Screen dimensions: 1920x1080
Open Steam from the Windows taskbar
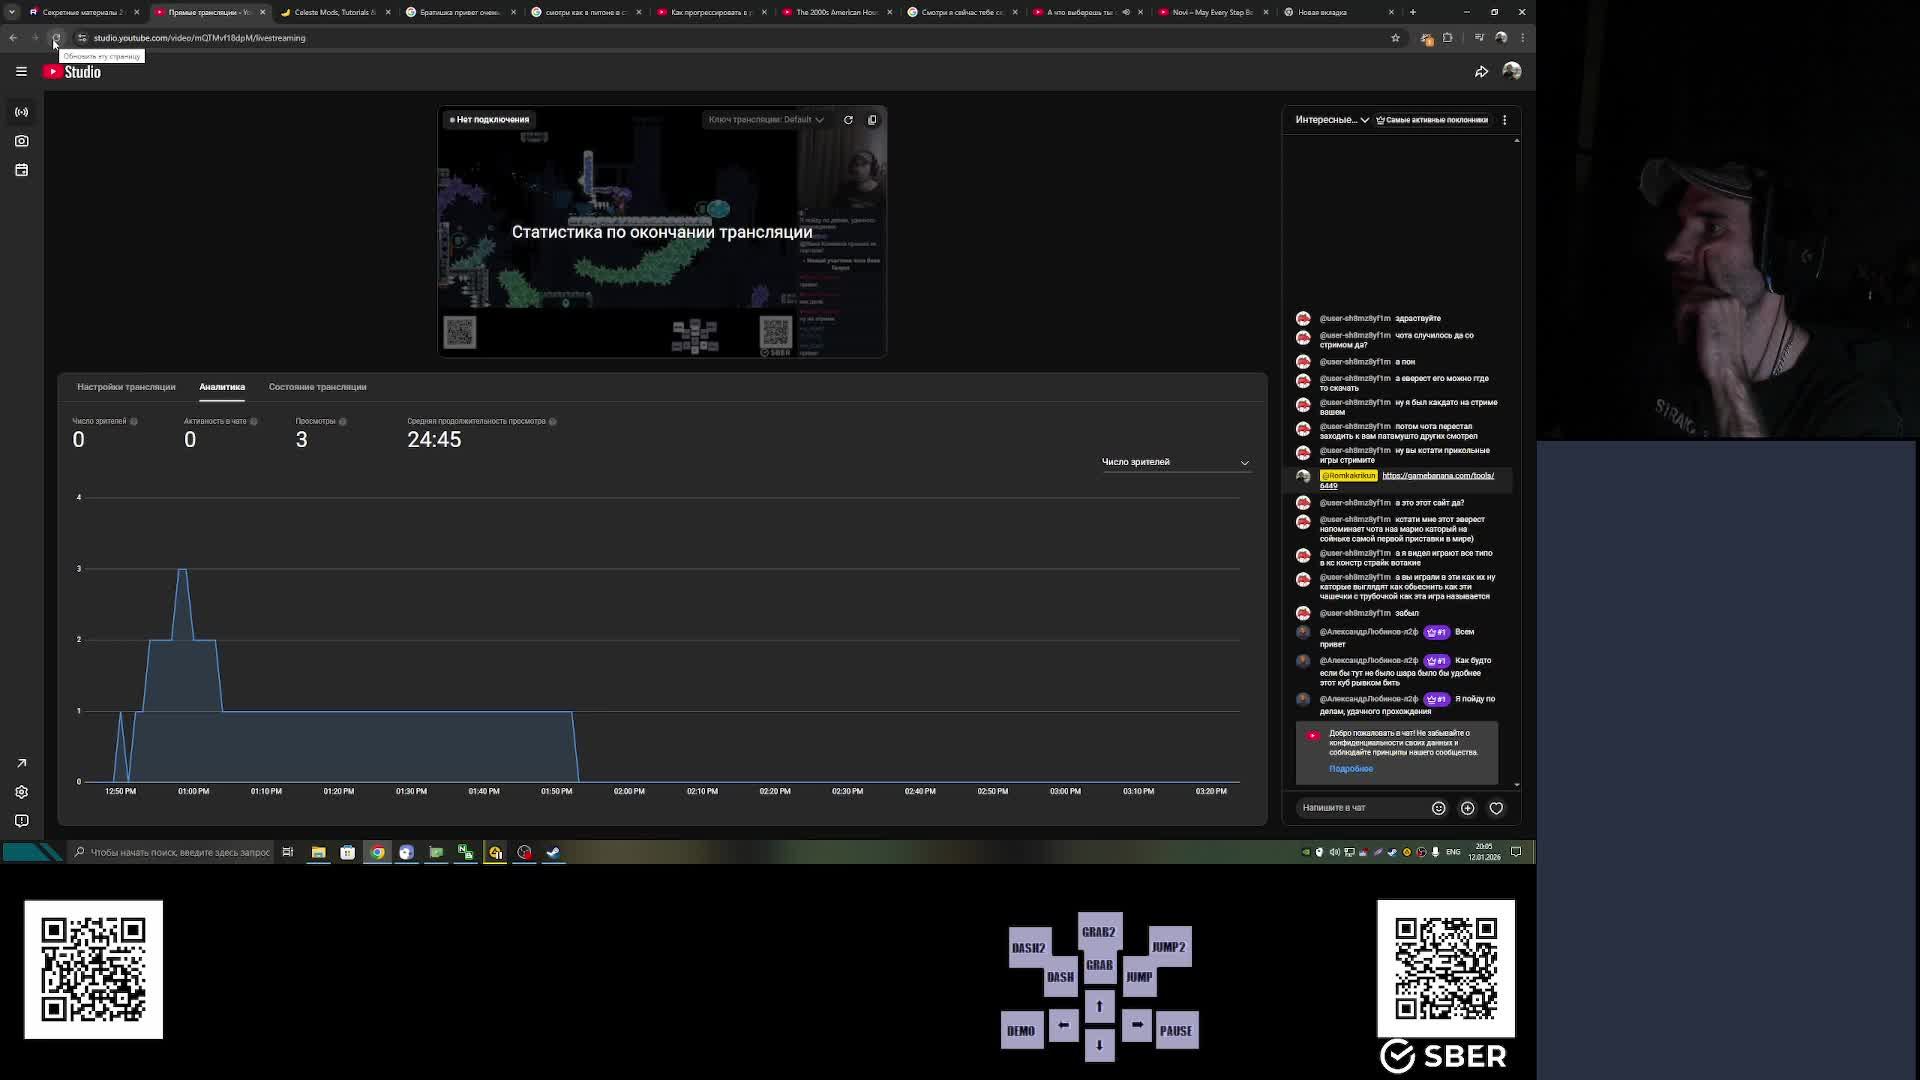point(553,852)
